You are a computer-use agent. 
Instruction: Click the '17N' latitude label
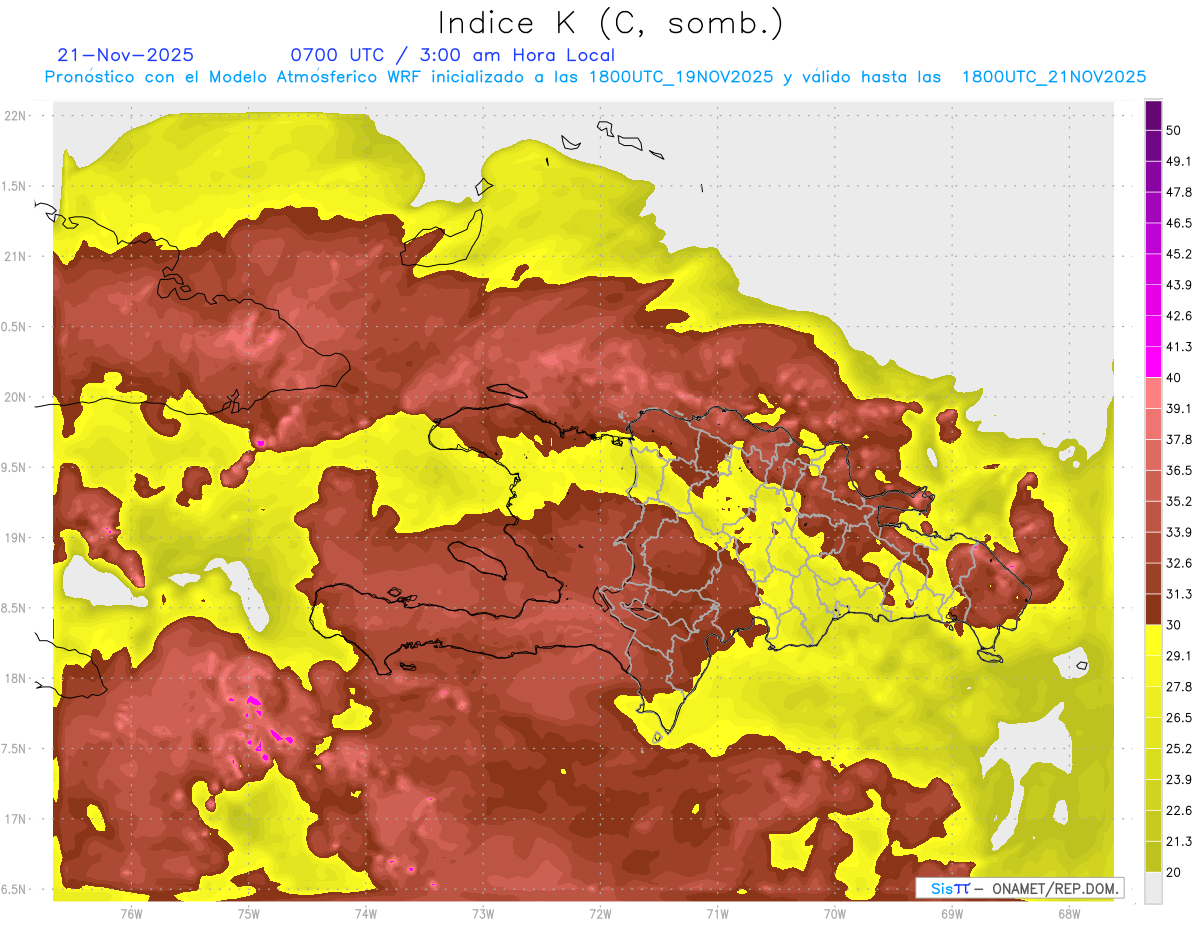pos(16,820)
